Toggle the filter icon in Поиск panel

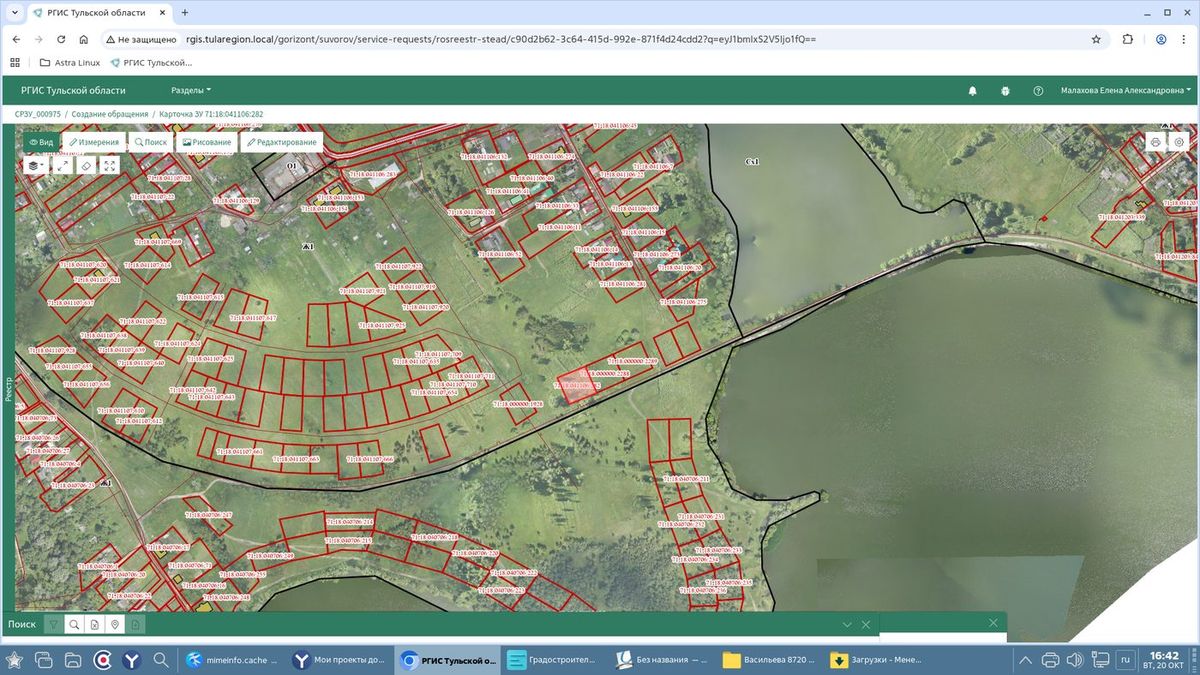[x=54, y=624]
